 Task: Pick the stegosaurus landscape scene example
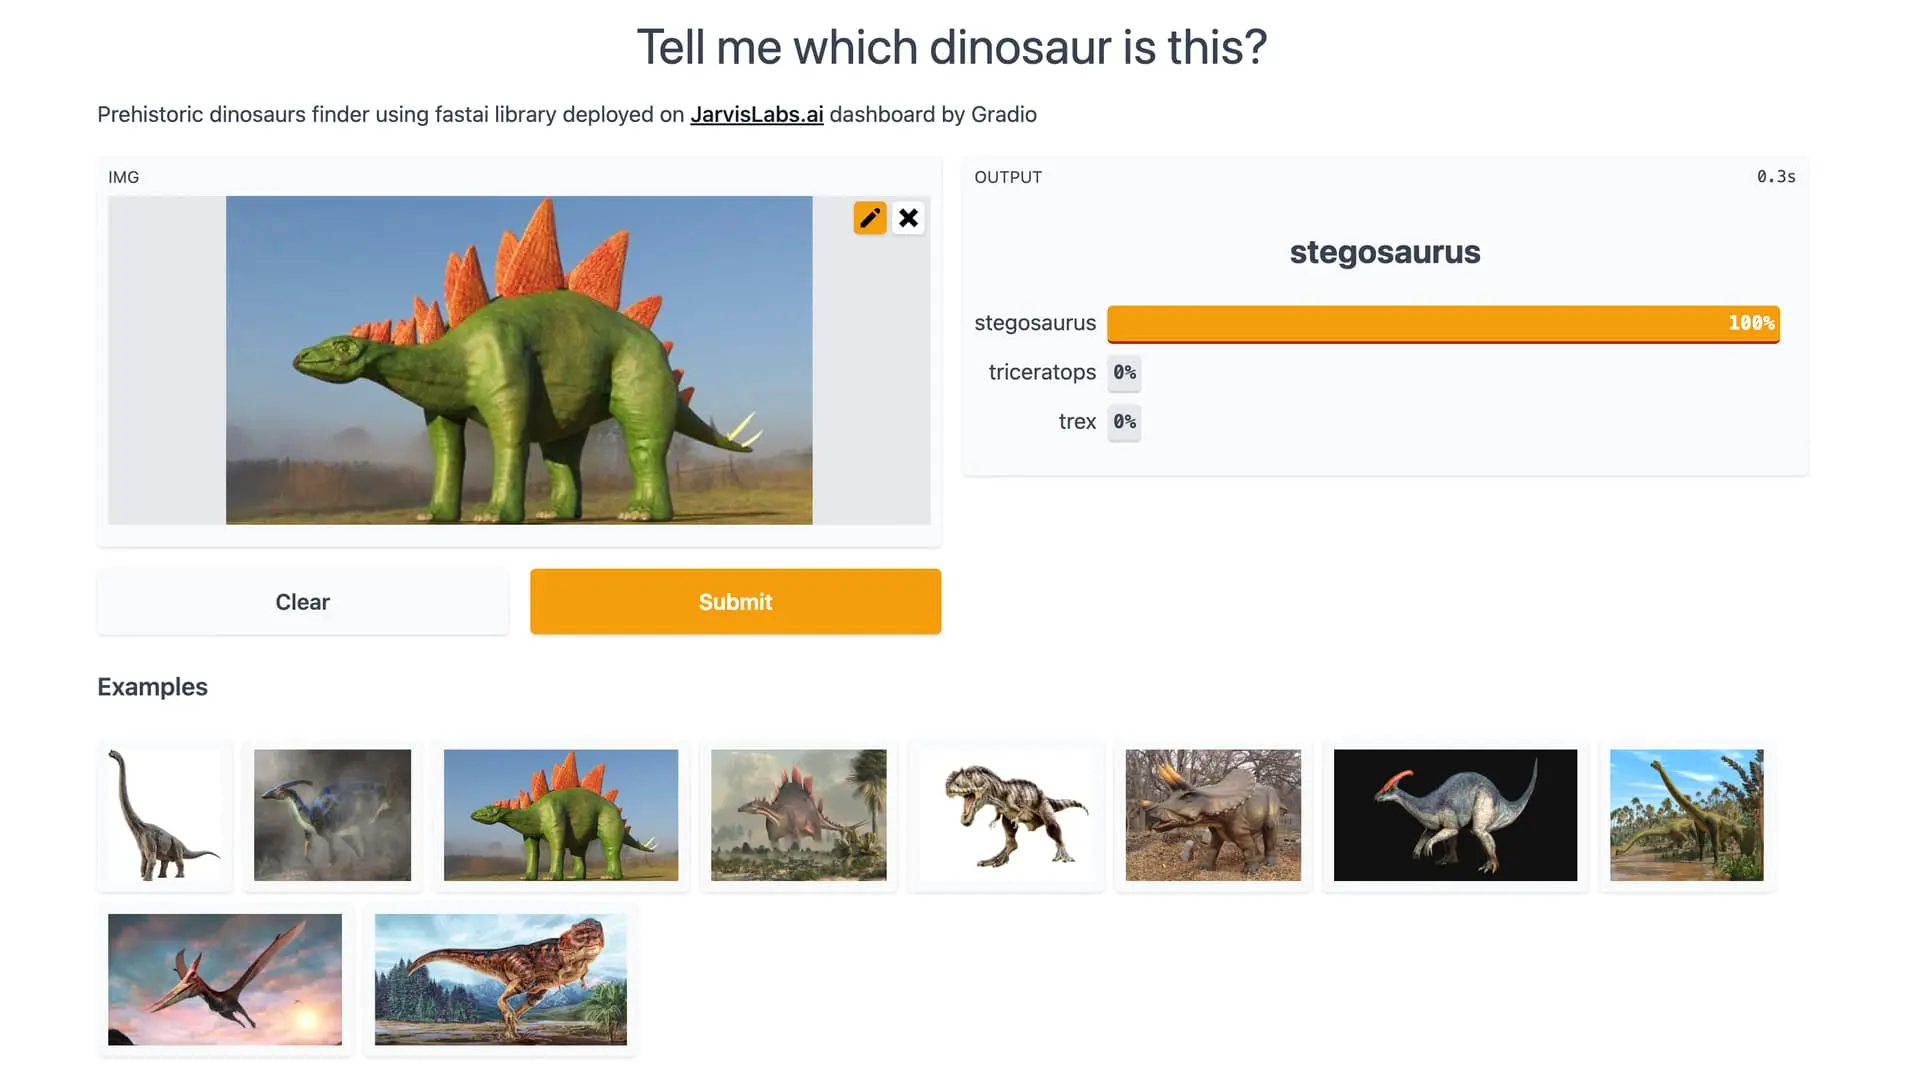798,815
